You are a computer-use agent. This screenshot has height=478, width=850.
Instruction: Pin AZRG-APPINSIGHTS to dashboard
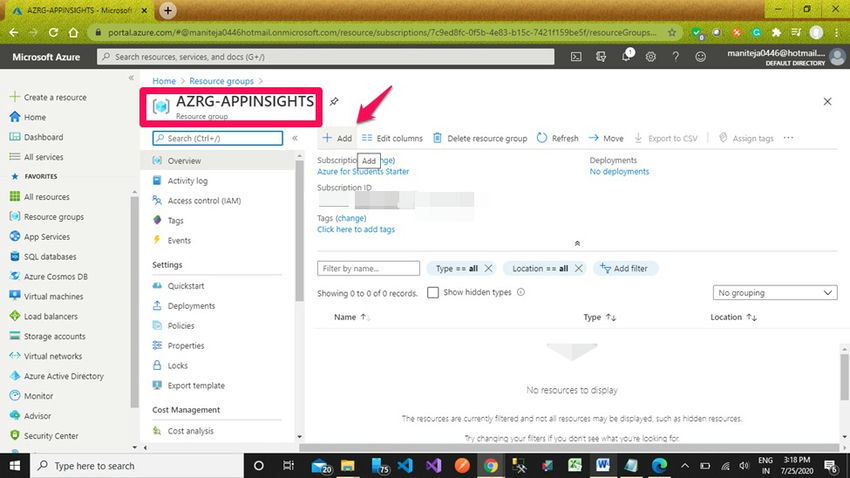pos(334,101)
